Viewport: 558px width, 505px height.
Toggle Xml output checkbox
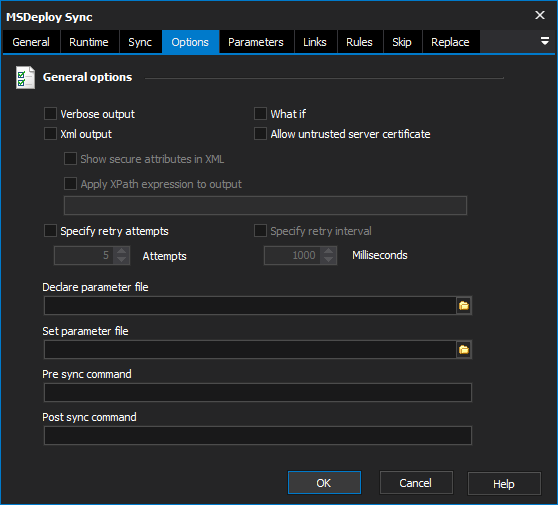(50, 134)
